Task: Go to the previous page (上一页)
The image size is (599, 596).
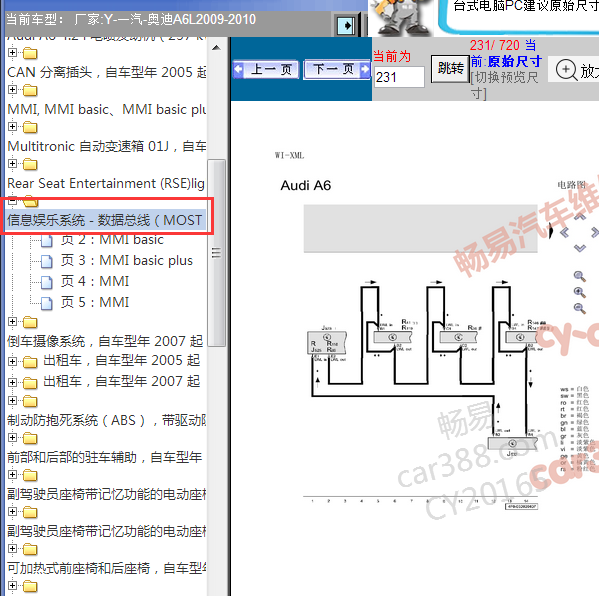Action: [266, 70]
